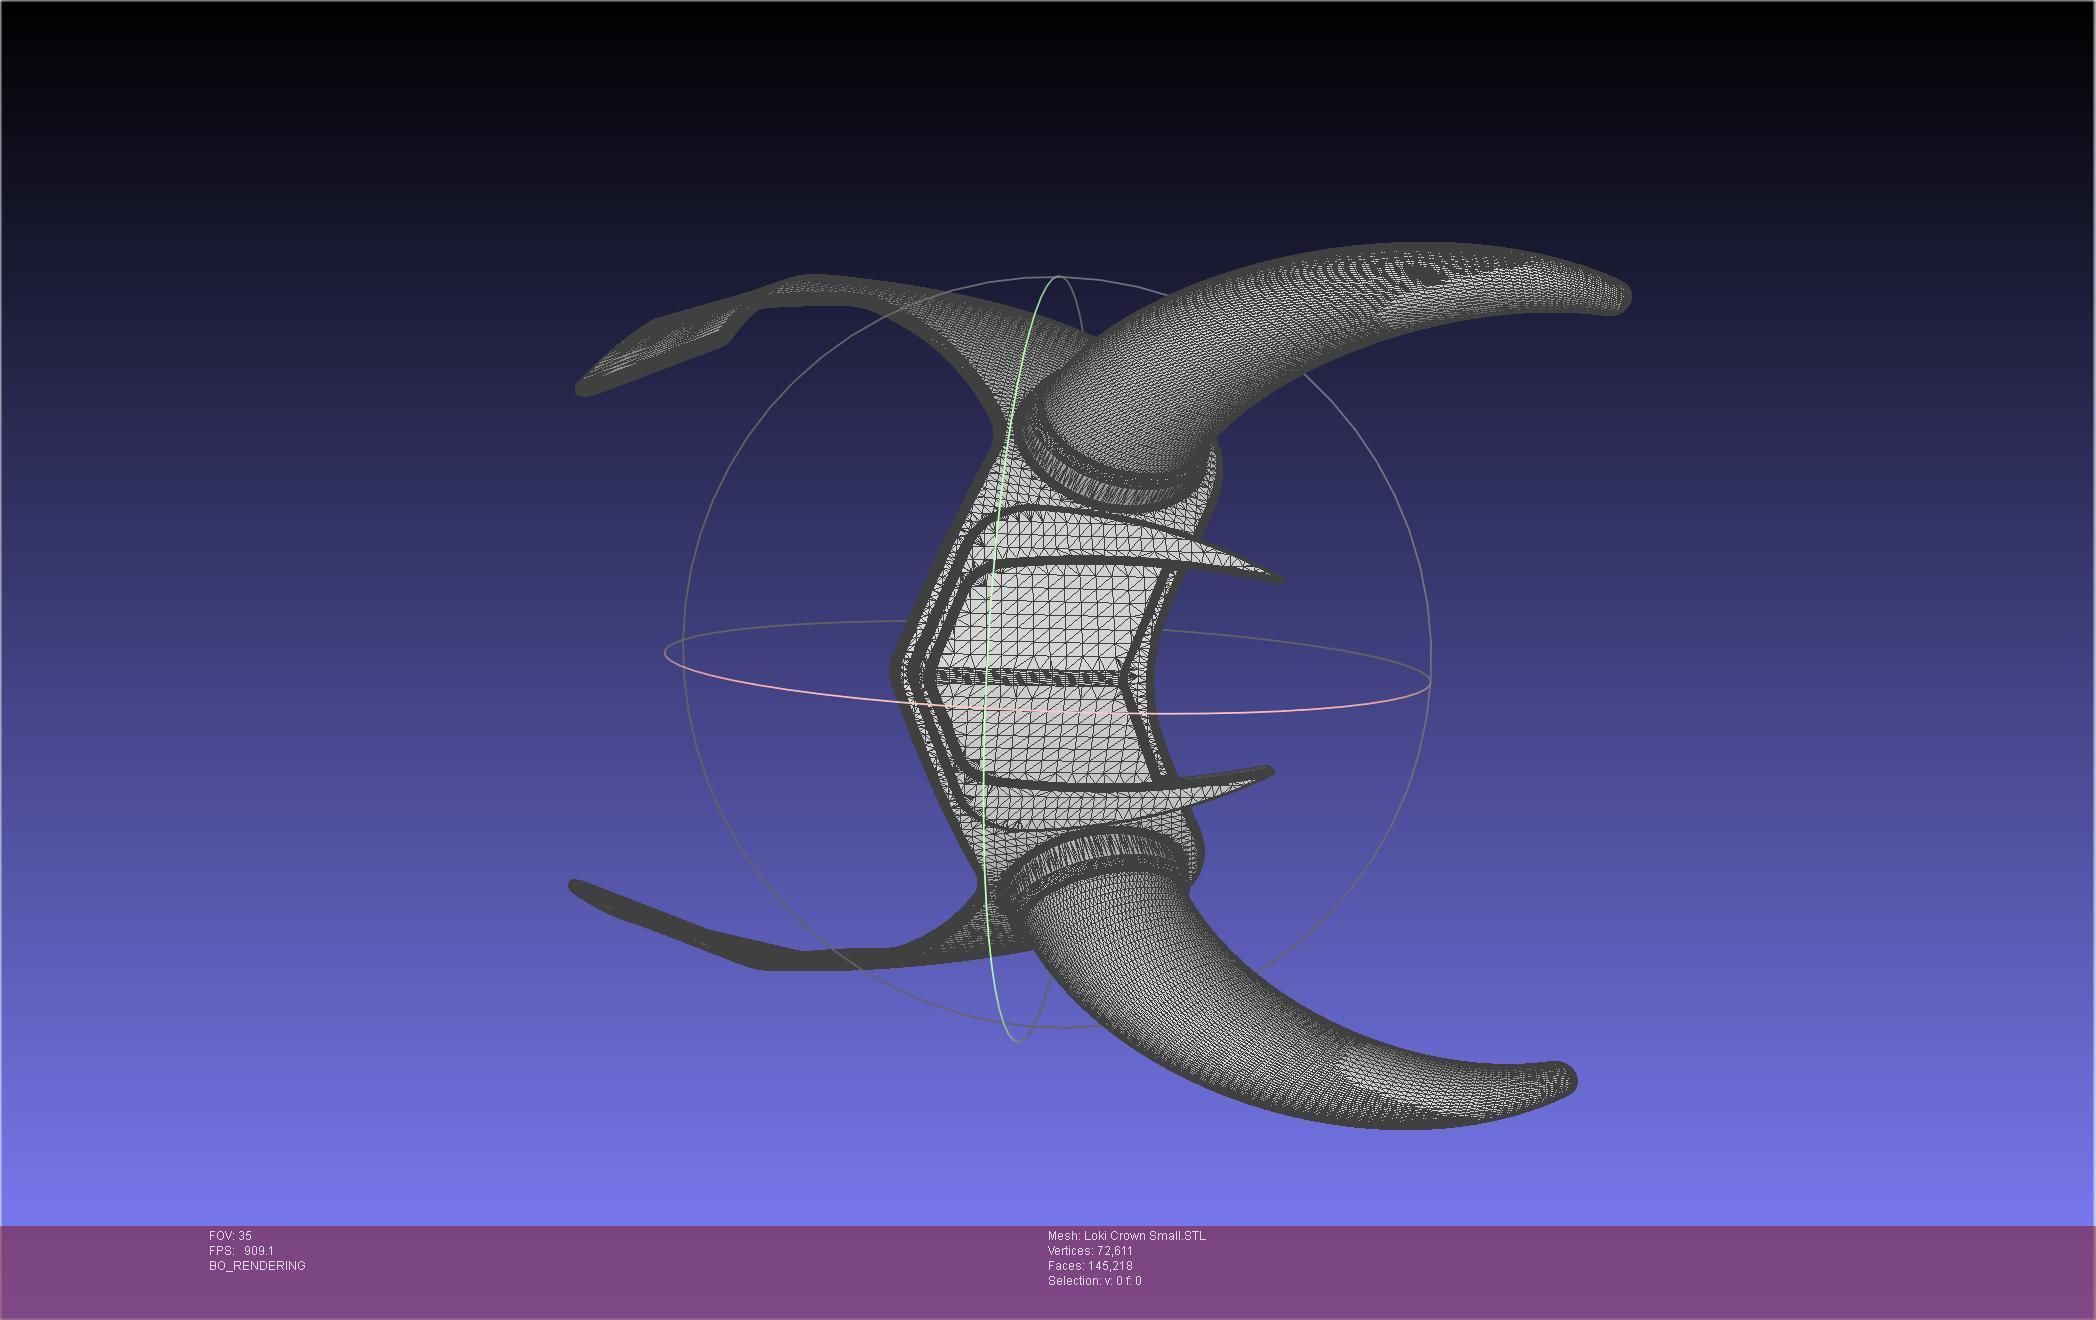Click the BO_RENDERING label

click(x=257, y=1266)
